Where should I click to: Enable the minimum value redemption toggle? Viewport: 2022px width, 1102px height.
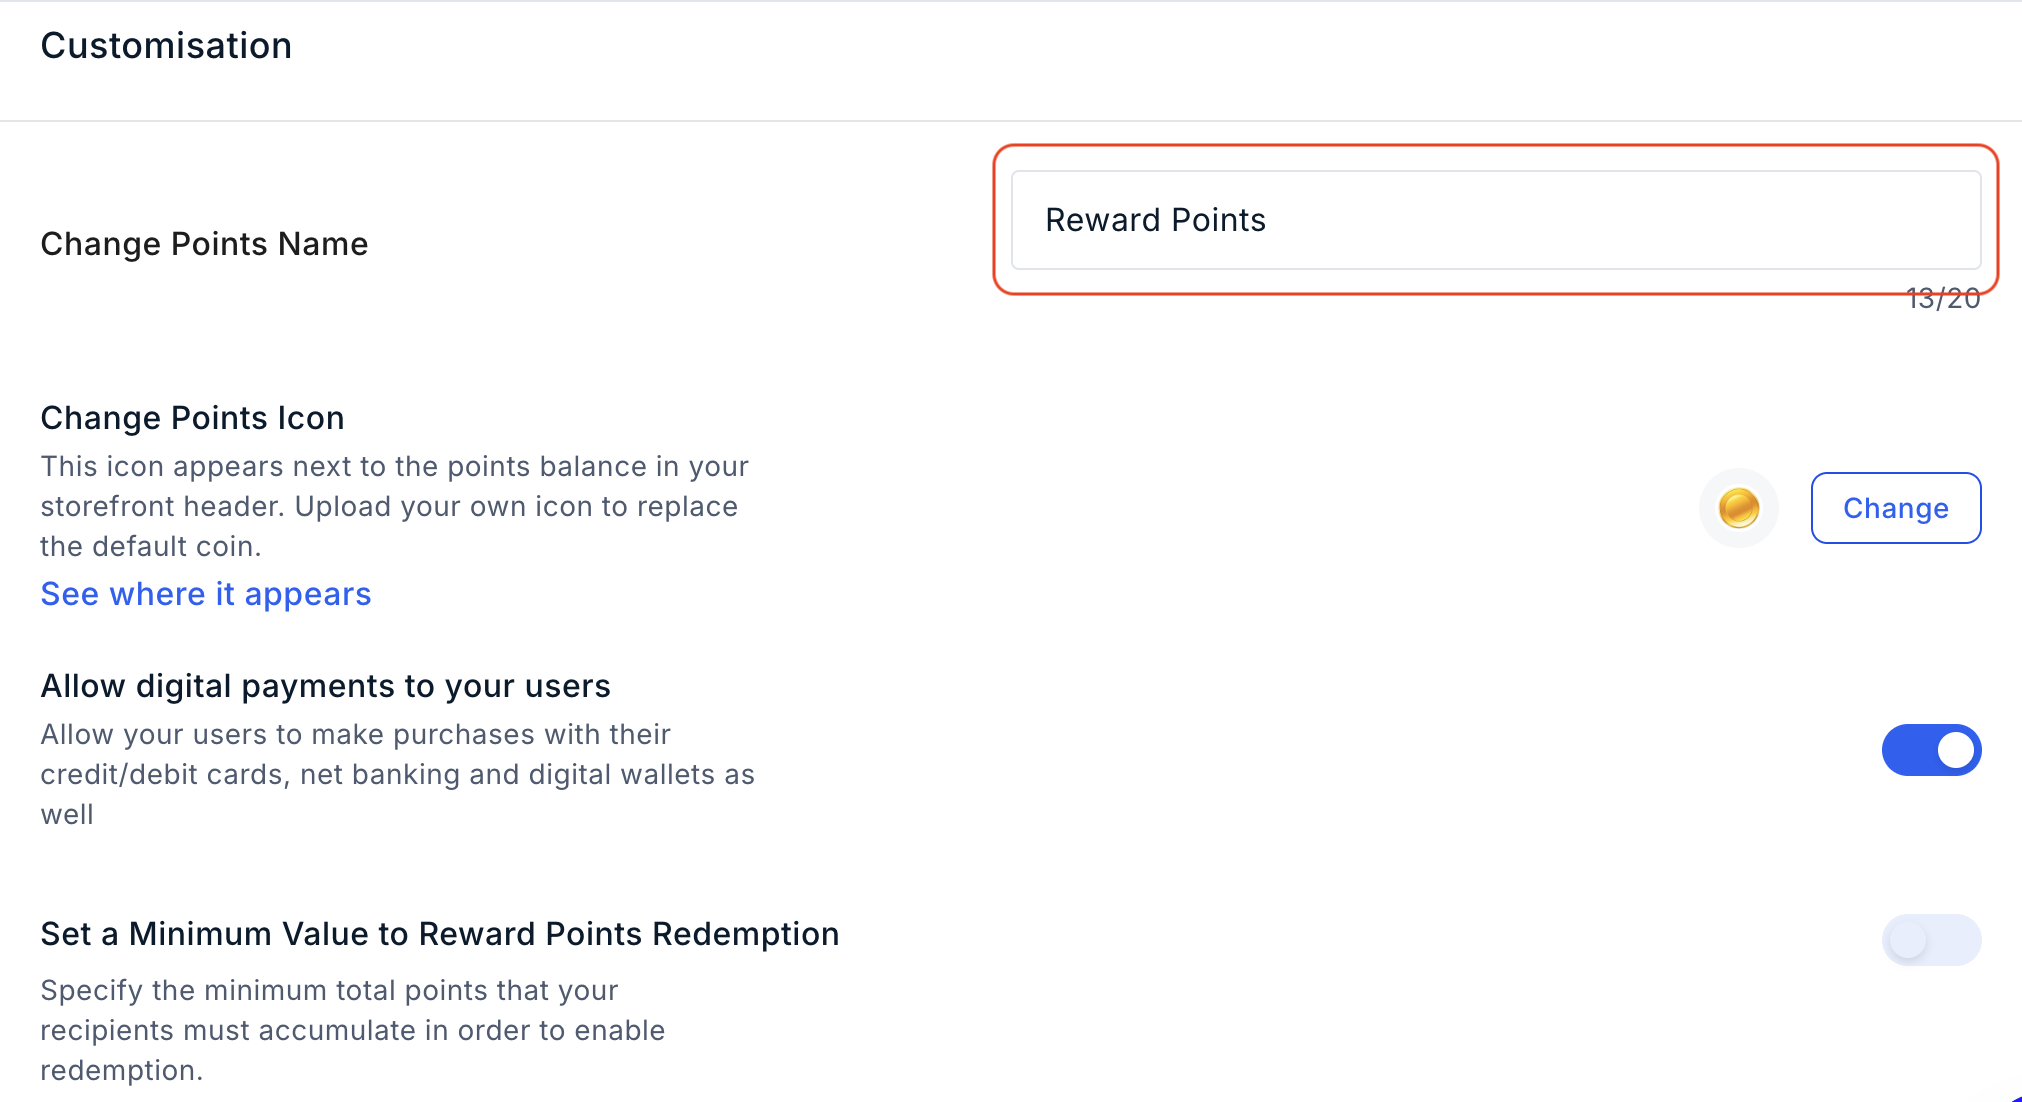[x=1932, y=940]
